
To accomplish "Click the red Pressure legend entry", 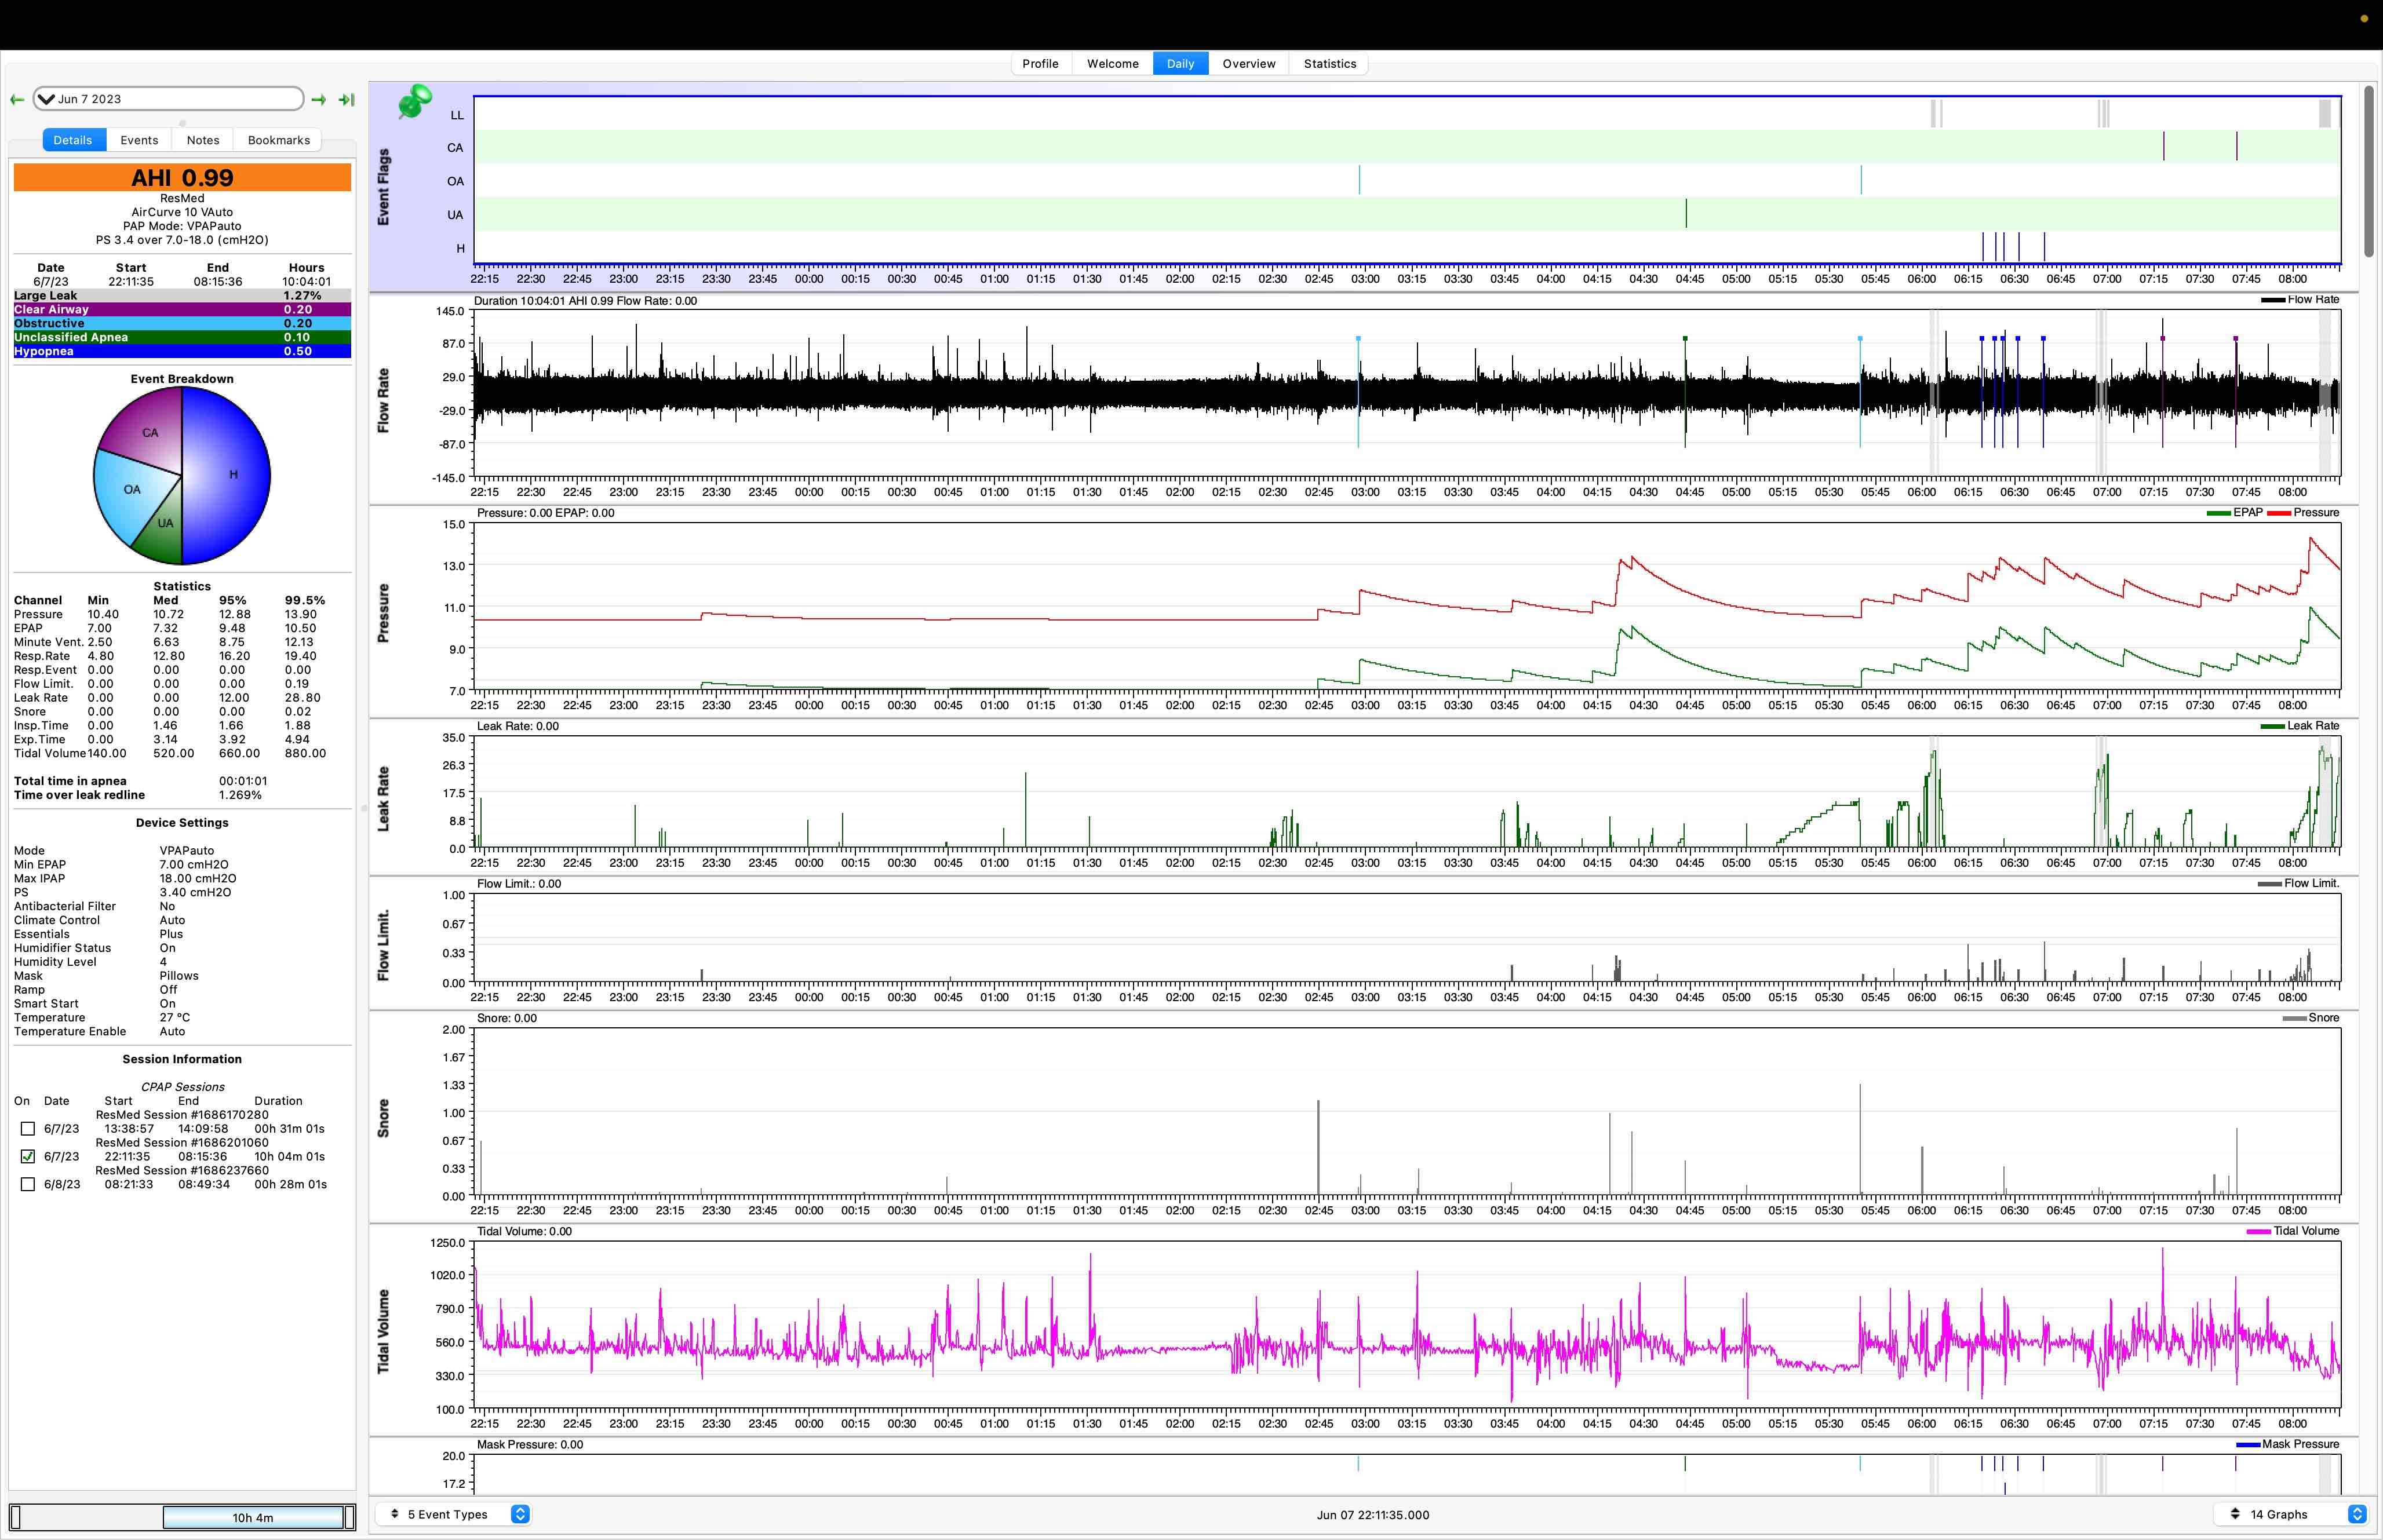I will 2303,513.
